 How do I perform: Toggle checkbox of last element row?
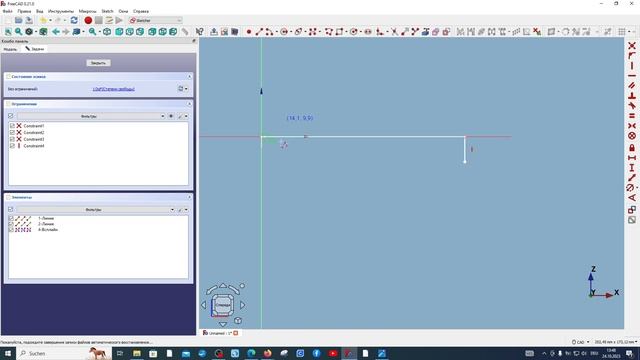[x=11, y=230]
